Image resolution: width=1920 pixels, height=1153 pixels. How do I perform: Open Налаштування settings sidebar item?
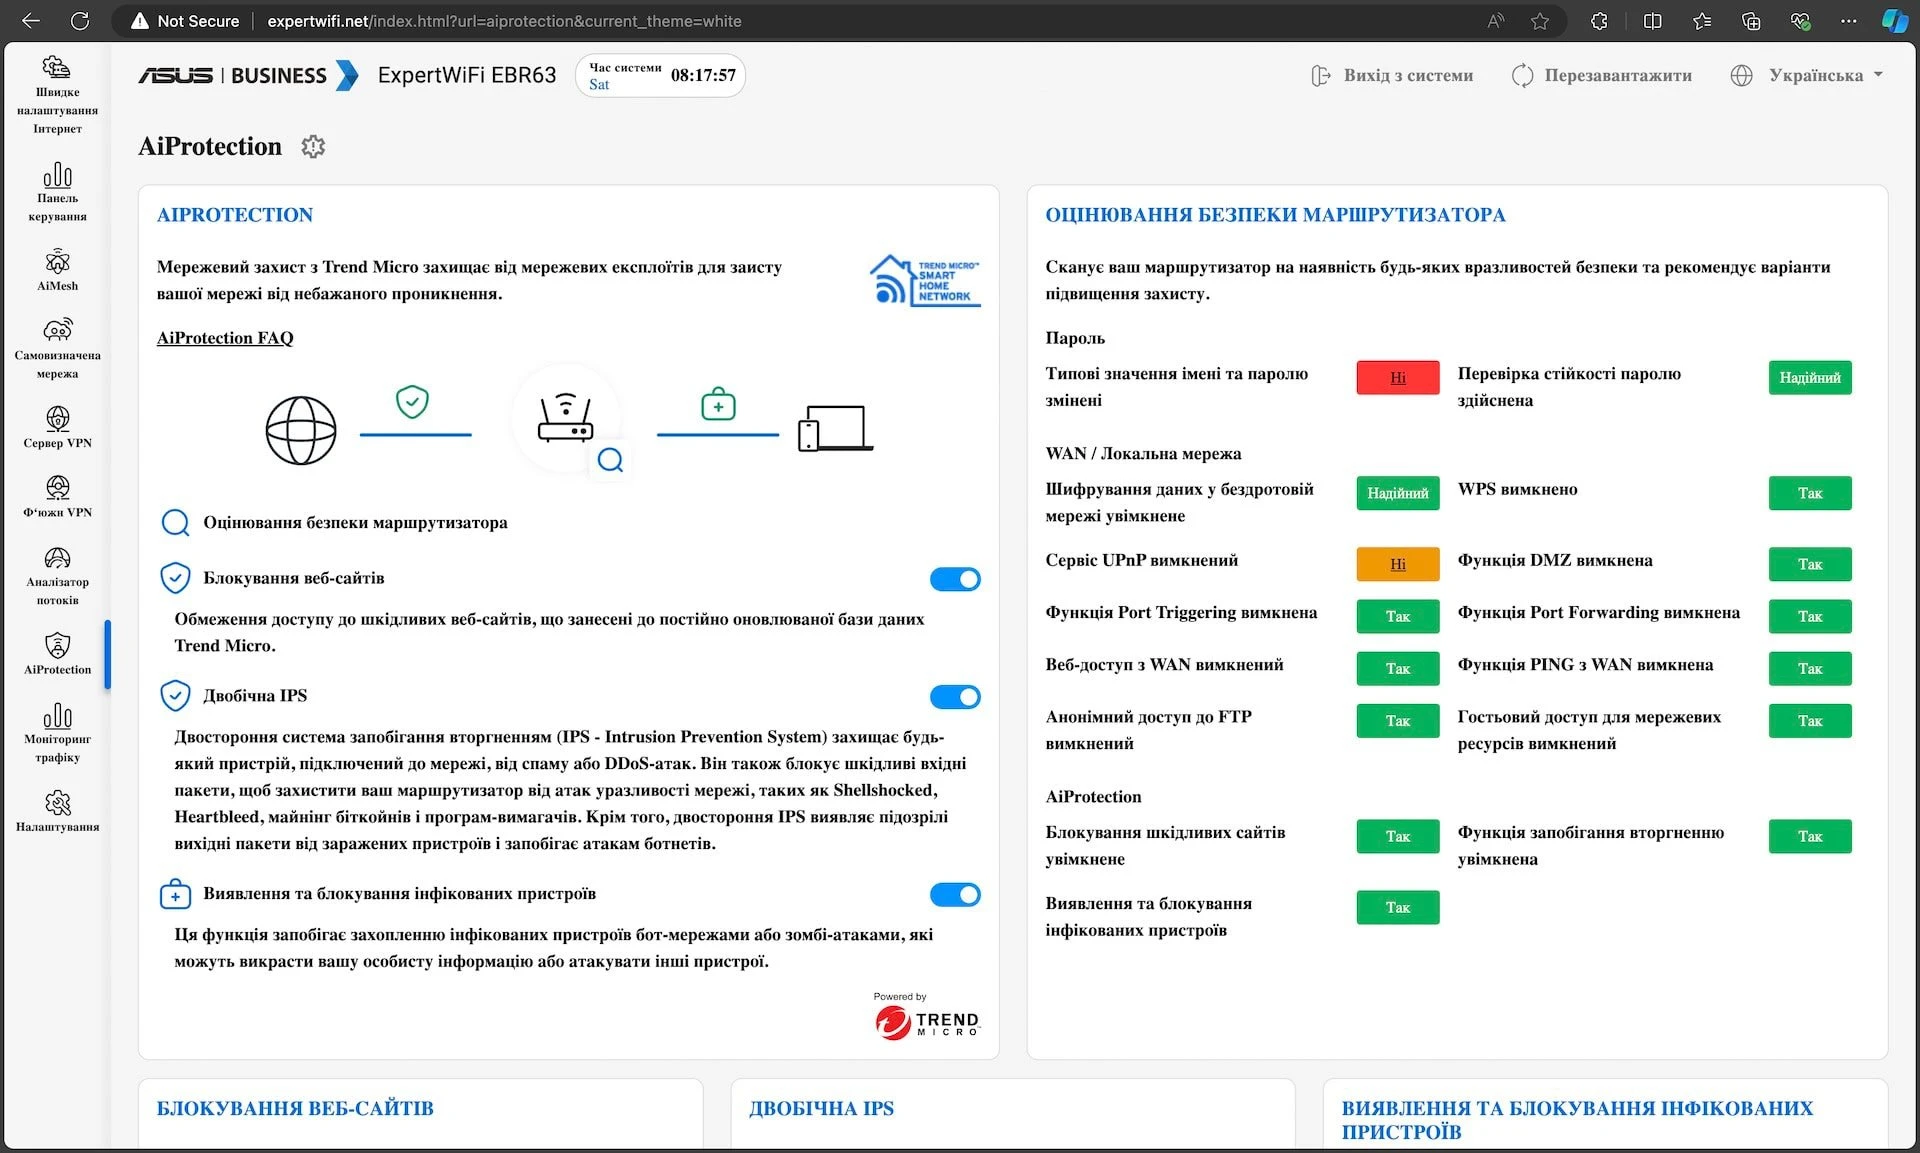[57, 811]
